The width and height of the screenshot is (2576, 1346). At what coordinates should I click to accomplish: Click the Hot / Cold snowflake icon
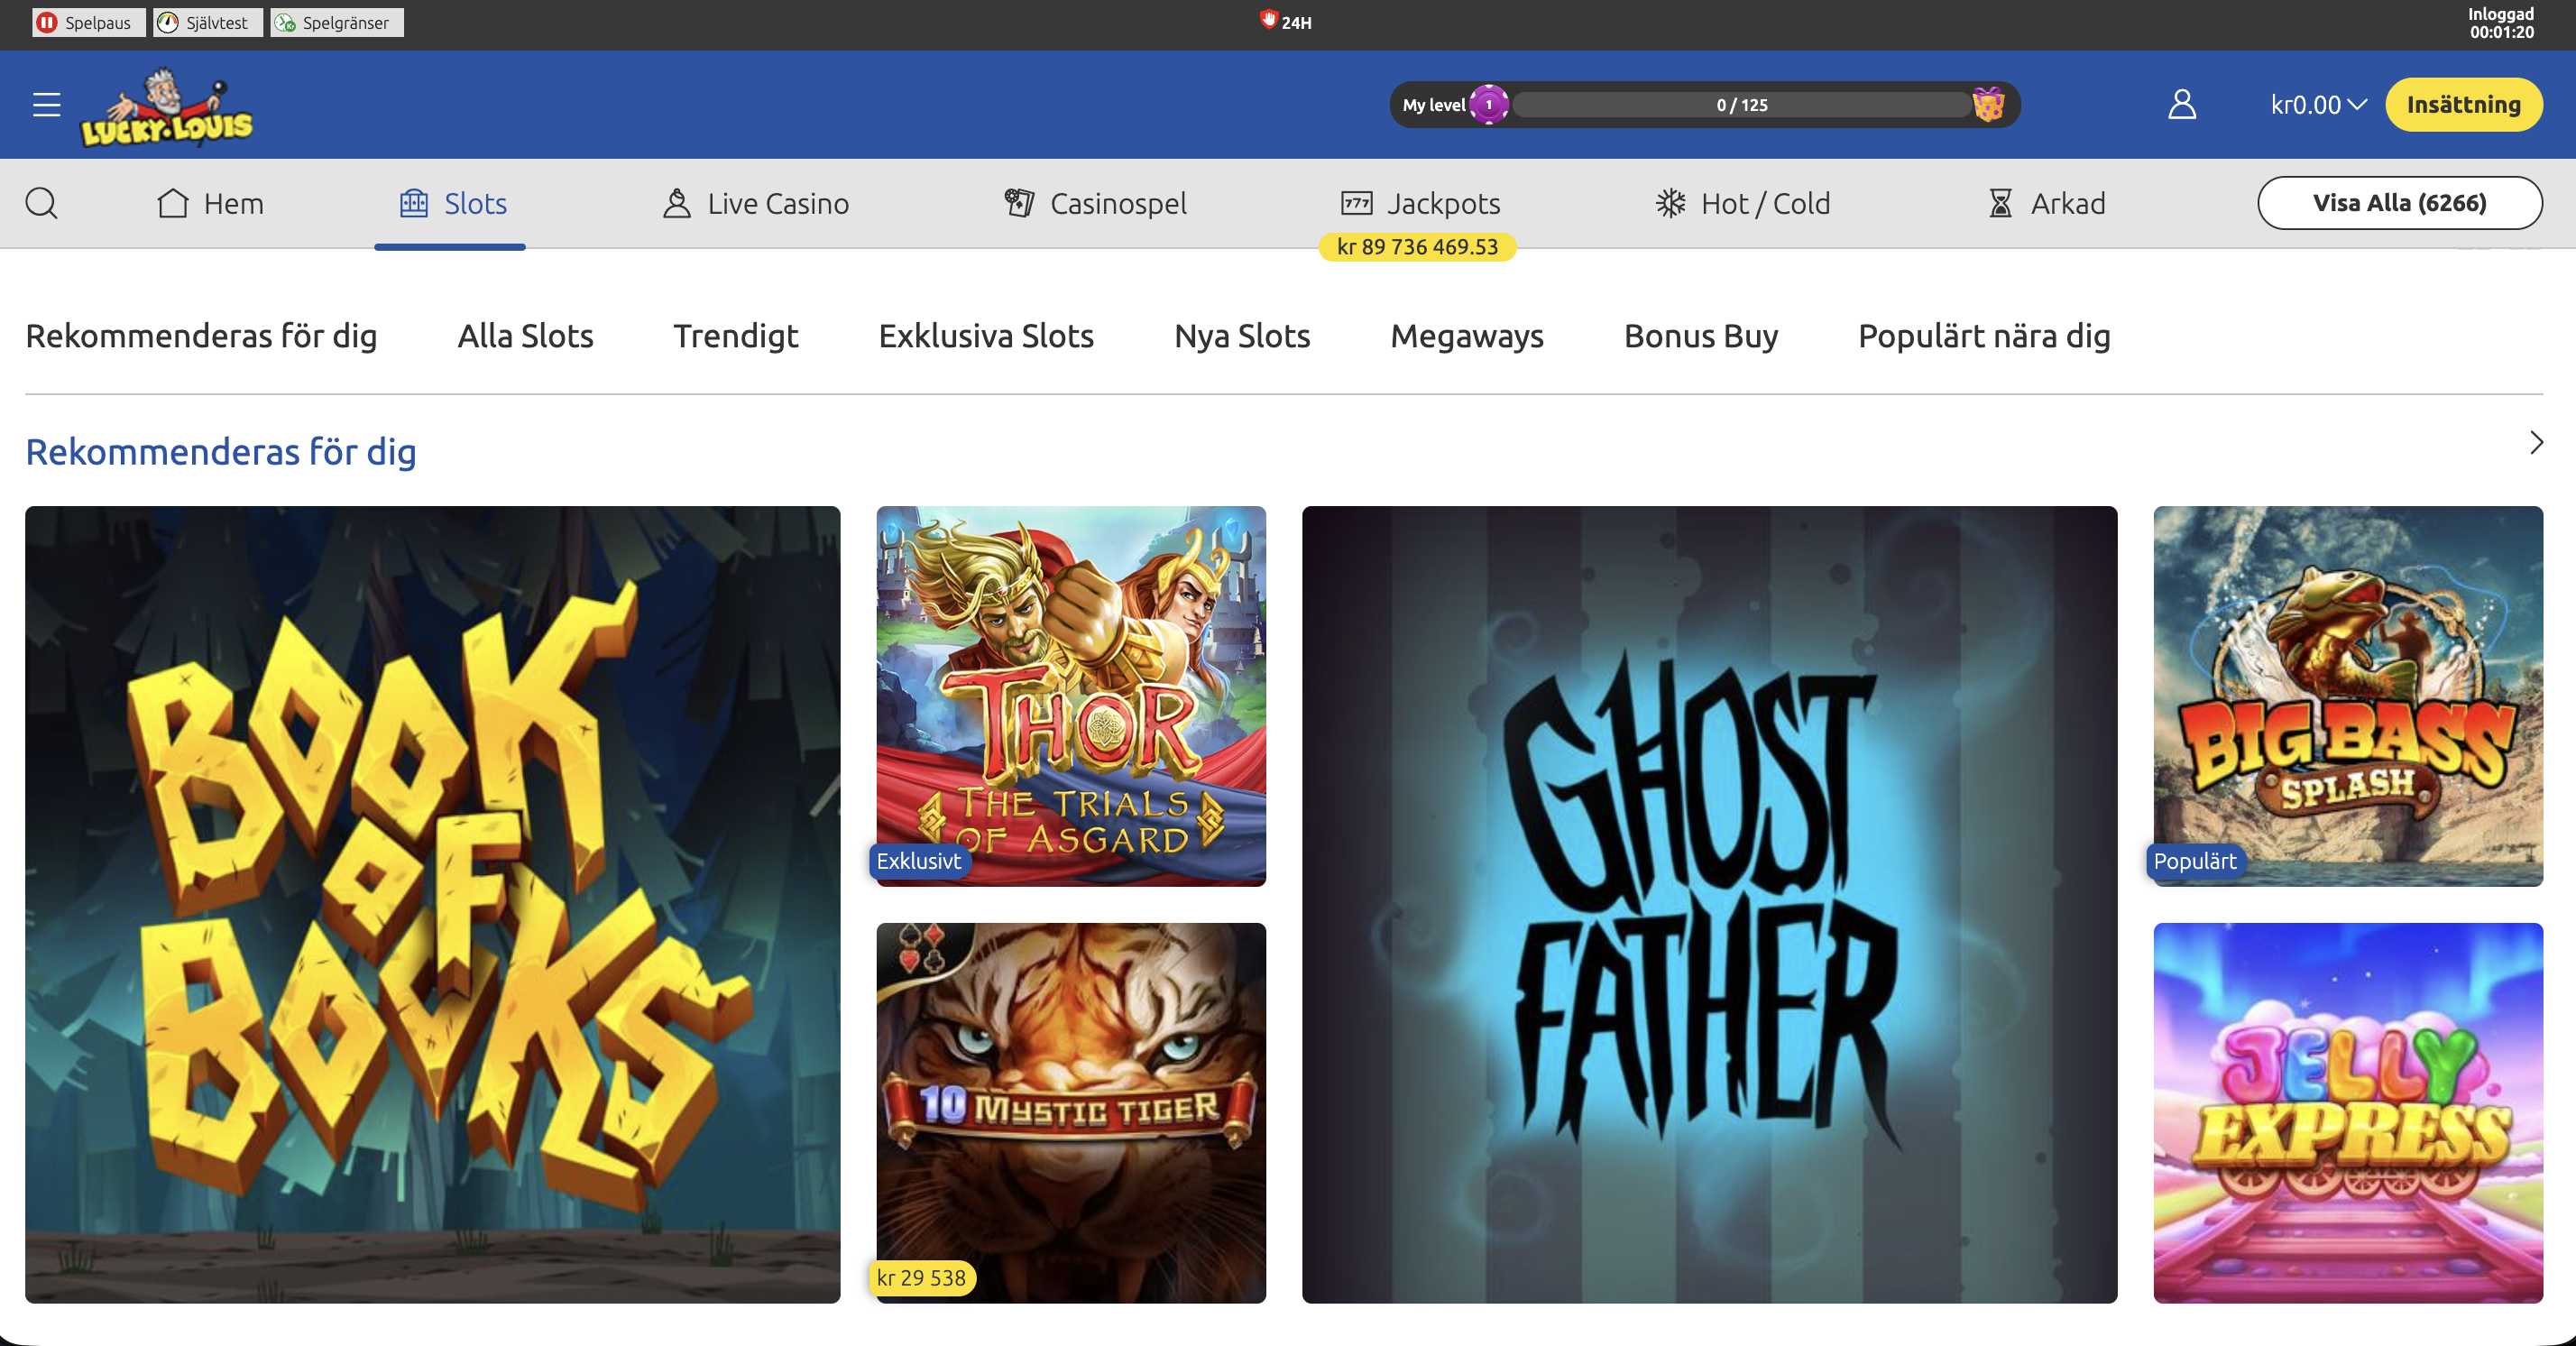pyautogui.click(x=1670, y=203)
